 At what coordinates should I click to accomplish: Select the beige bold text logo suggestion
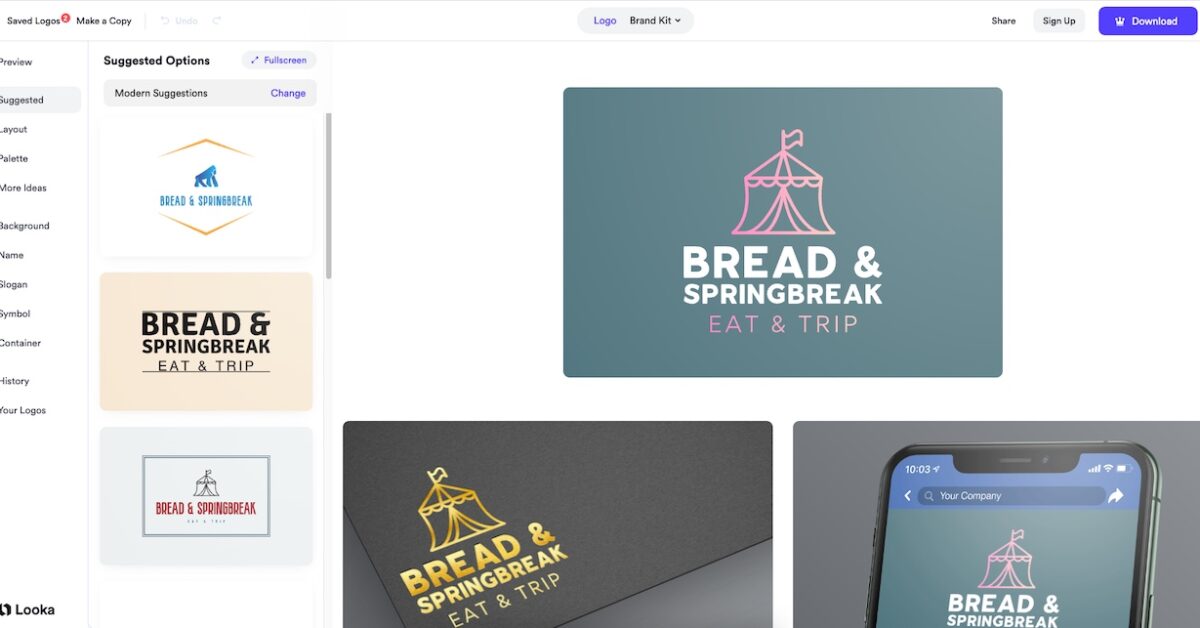206,342
